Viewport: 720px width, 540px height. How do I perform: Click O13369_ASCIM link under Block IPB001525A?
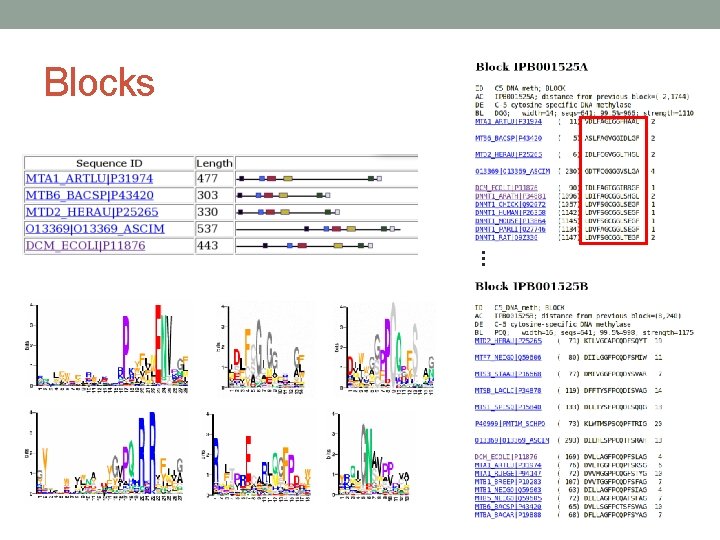click(x=512, y=171)
